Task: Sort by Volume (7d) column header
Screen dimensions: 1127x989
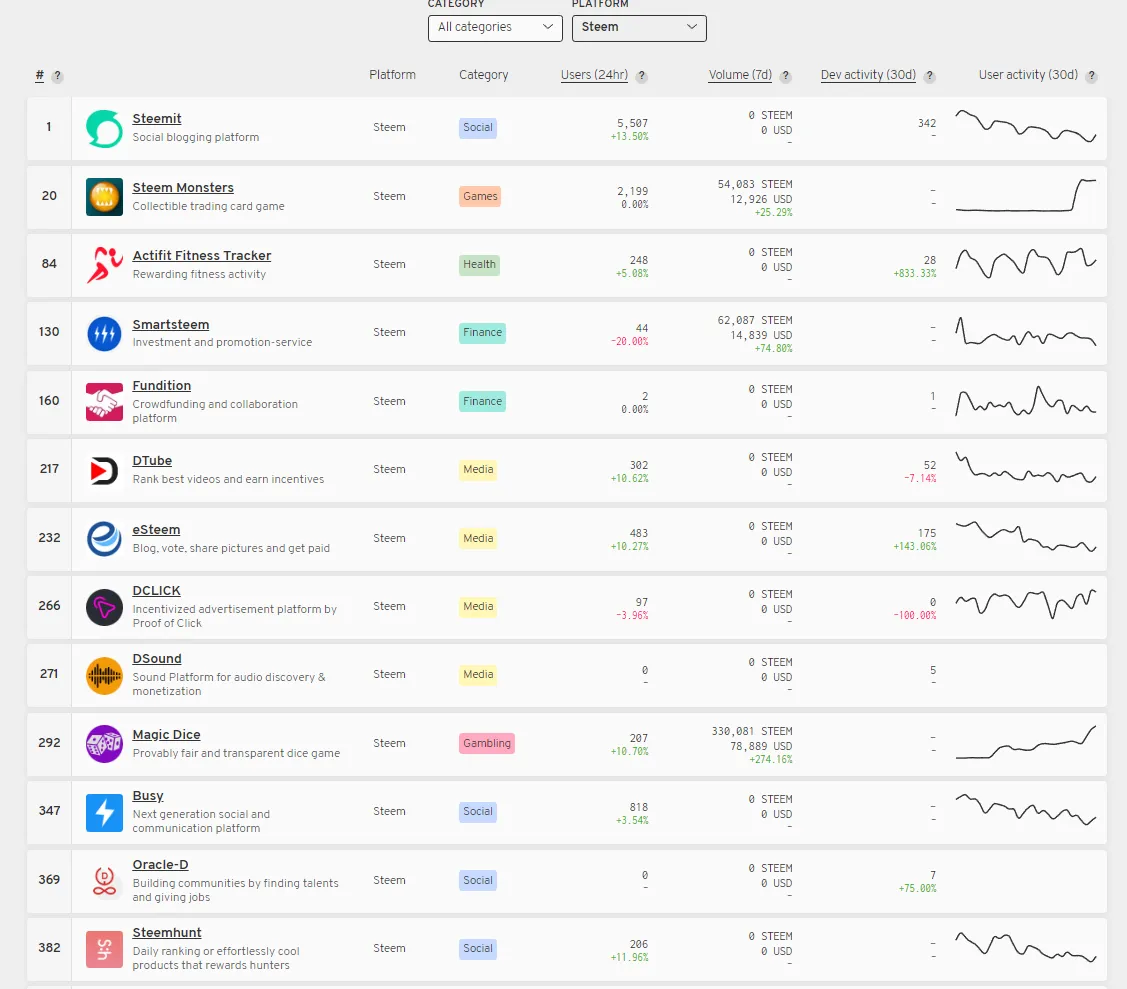Action: pyautogui.click(x=740, y=75)
